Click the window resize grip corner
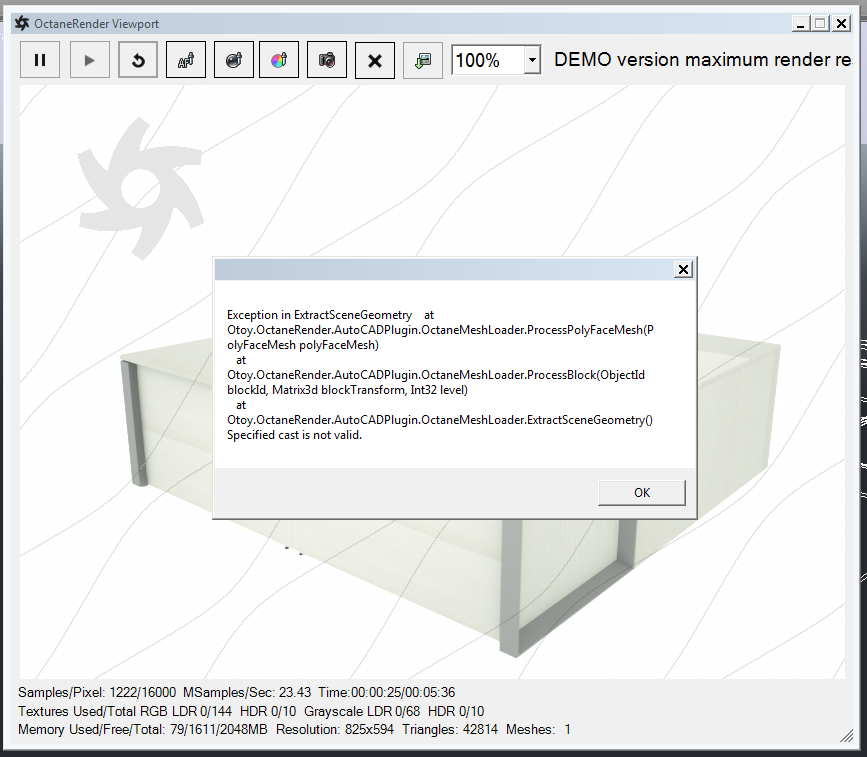 point(847,735)
